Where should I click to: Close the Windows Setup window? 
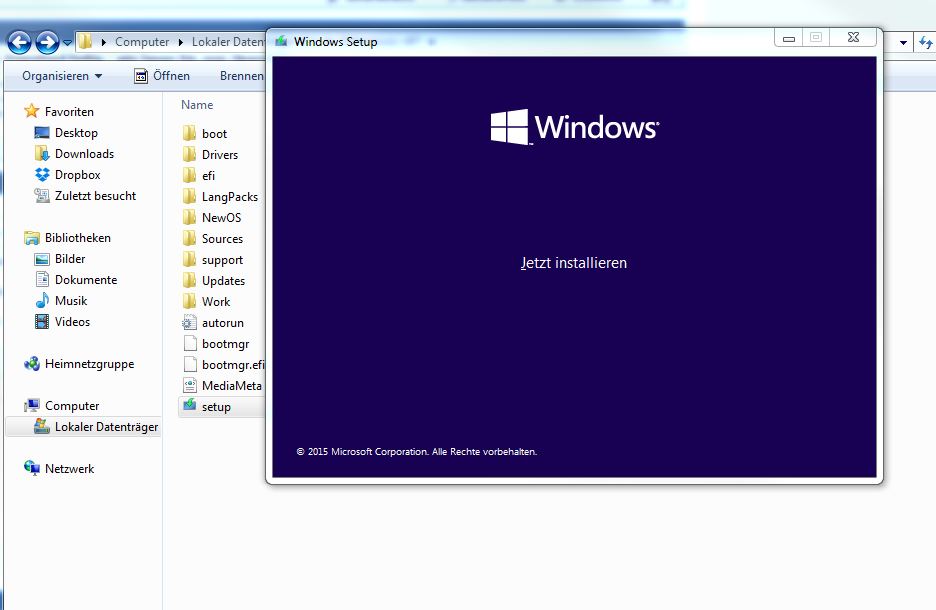coord(854,38)
